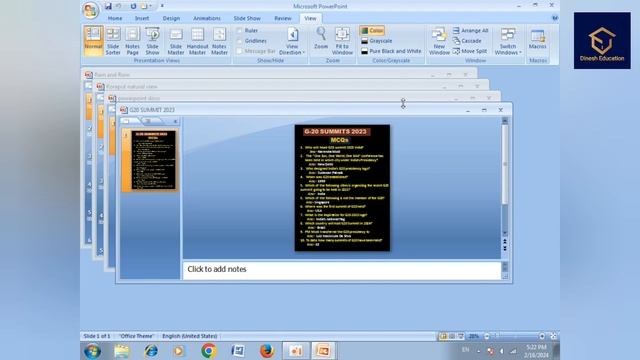Click Fit to Window

point(342,40)
